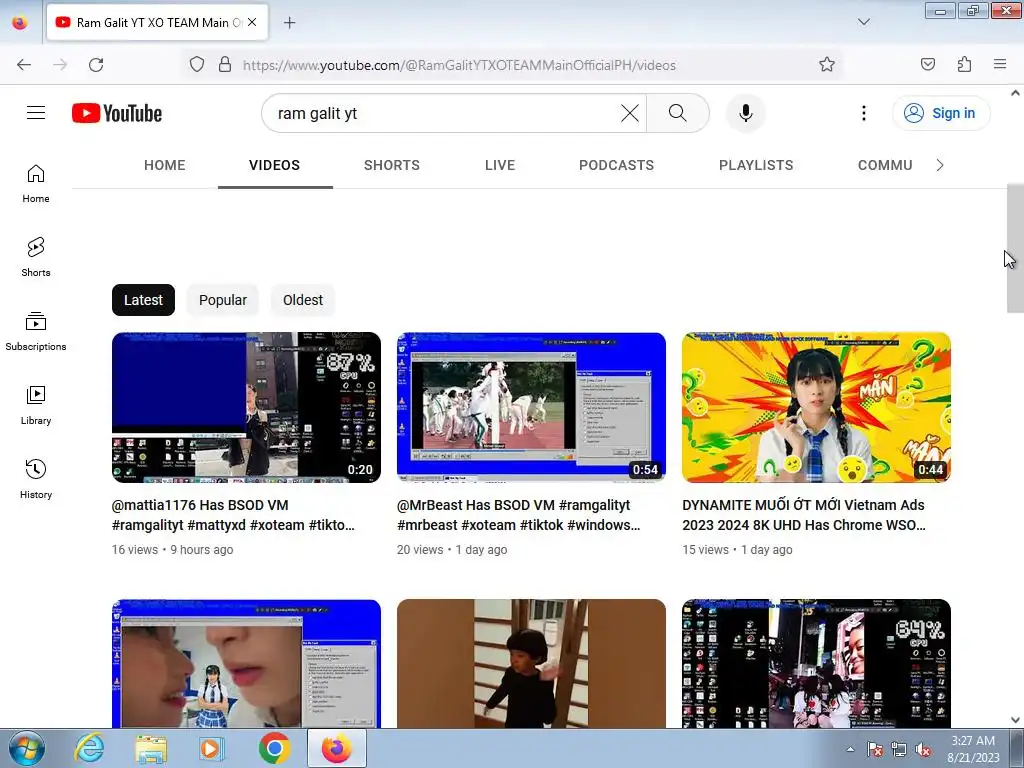The width and height of the screenshot is (1024, 768).
Task: Select the VIDEOS channel tab
Action: point(274,165)
